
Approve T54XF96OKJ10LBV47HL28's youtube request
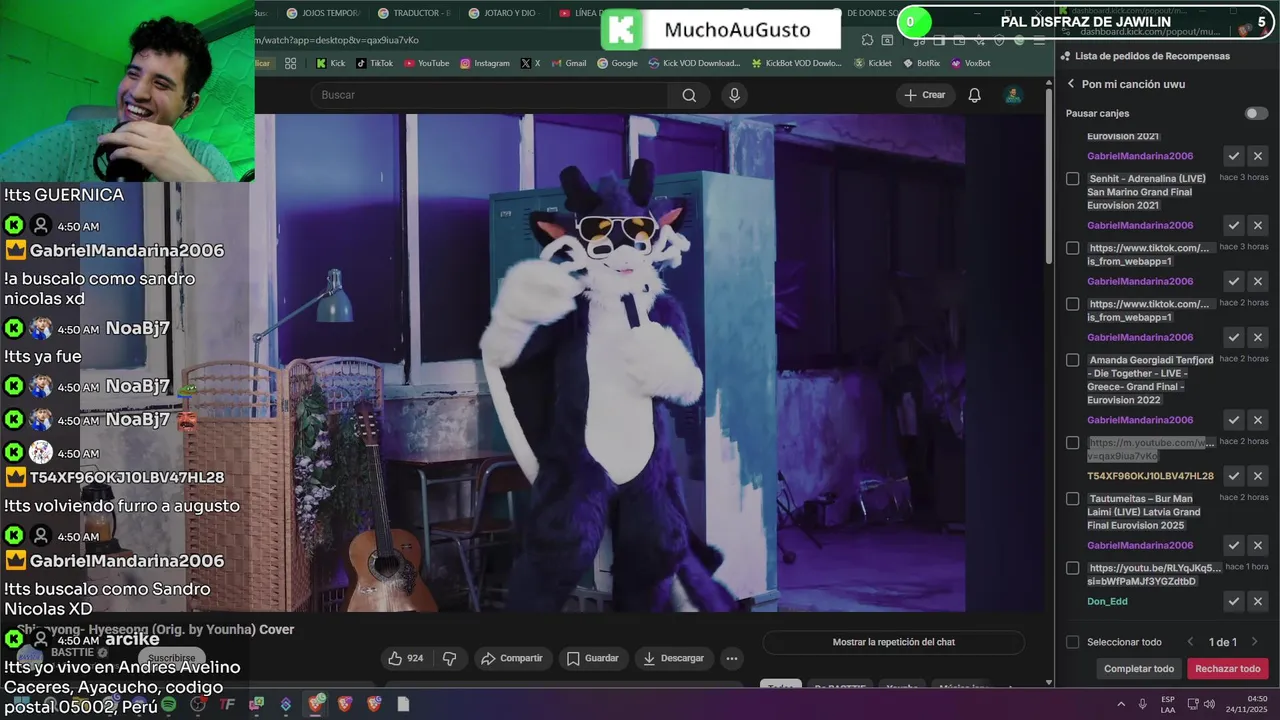1234,477
